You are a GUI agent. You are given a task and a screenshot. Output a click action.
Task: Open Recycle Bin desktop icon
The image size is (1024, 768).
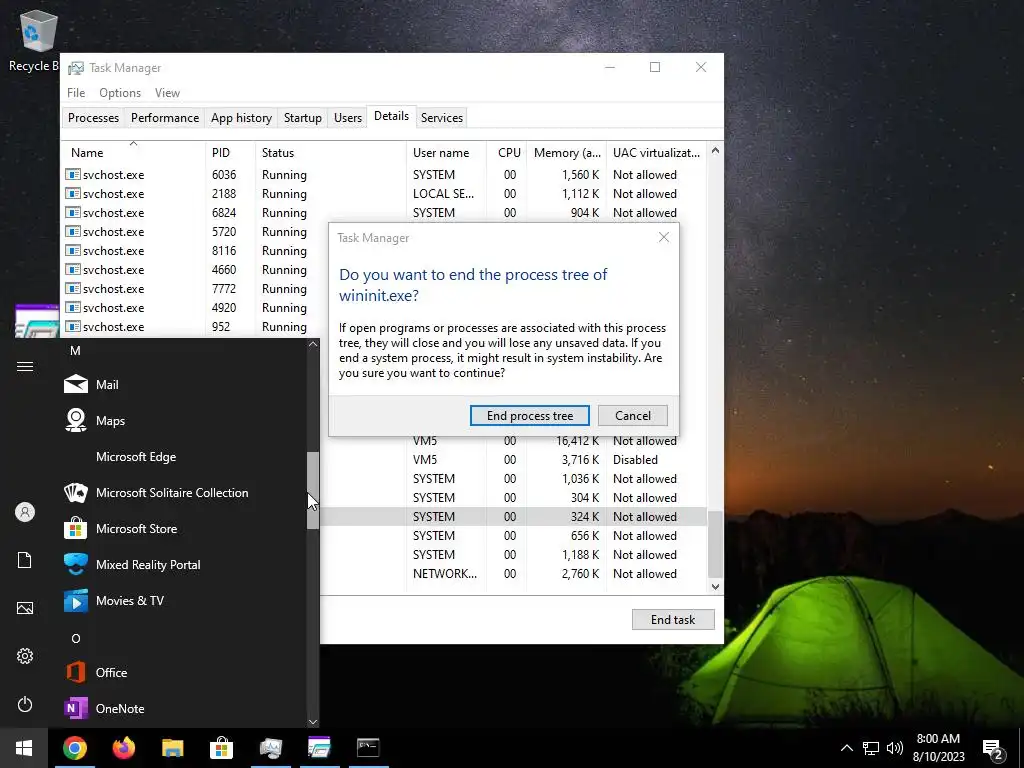tap(34, 40)
